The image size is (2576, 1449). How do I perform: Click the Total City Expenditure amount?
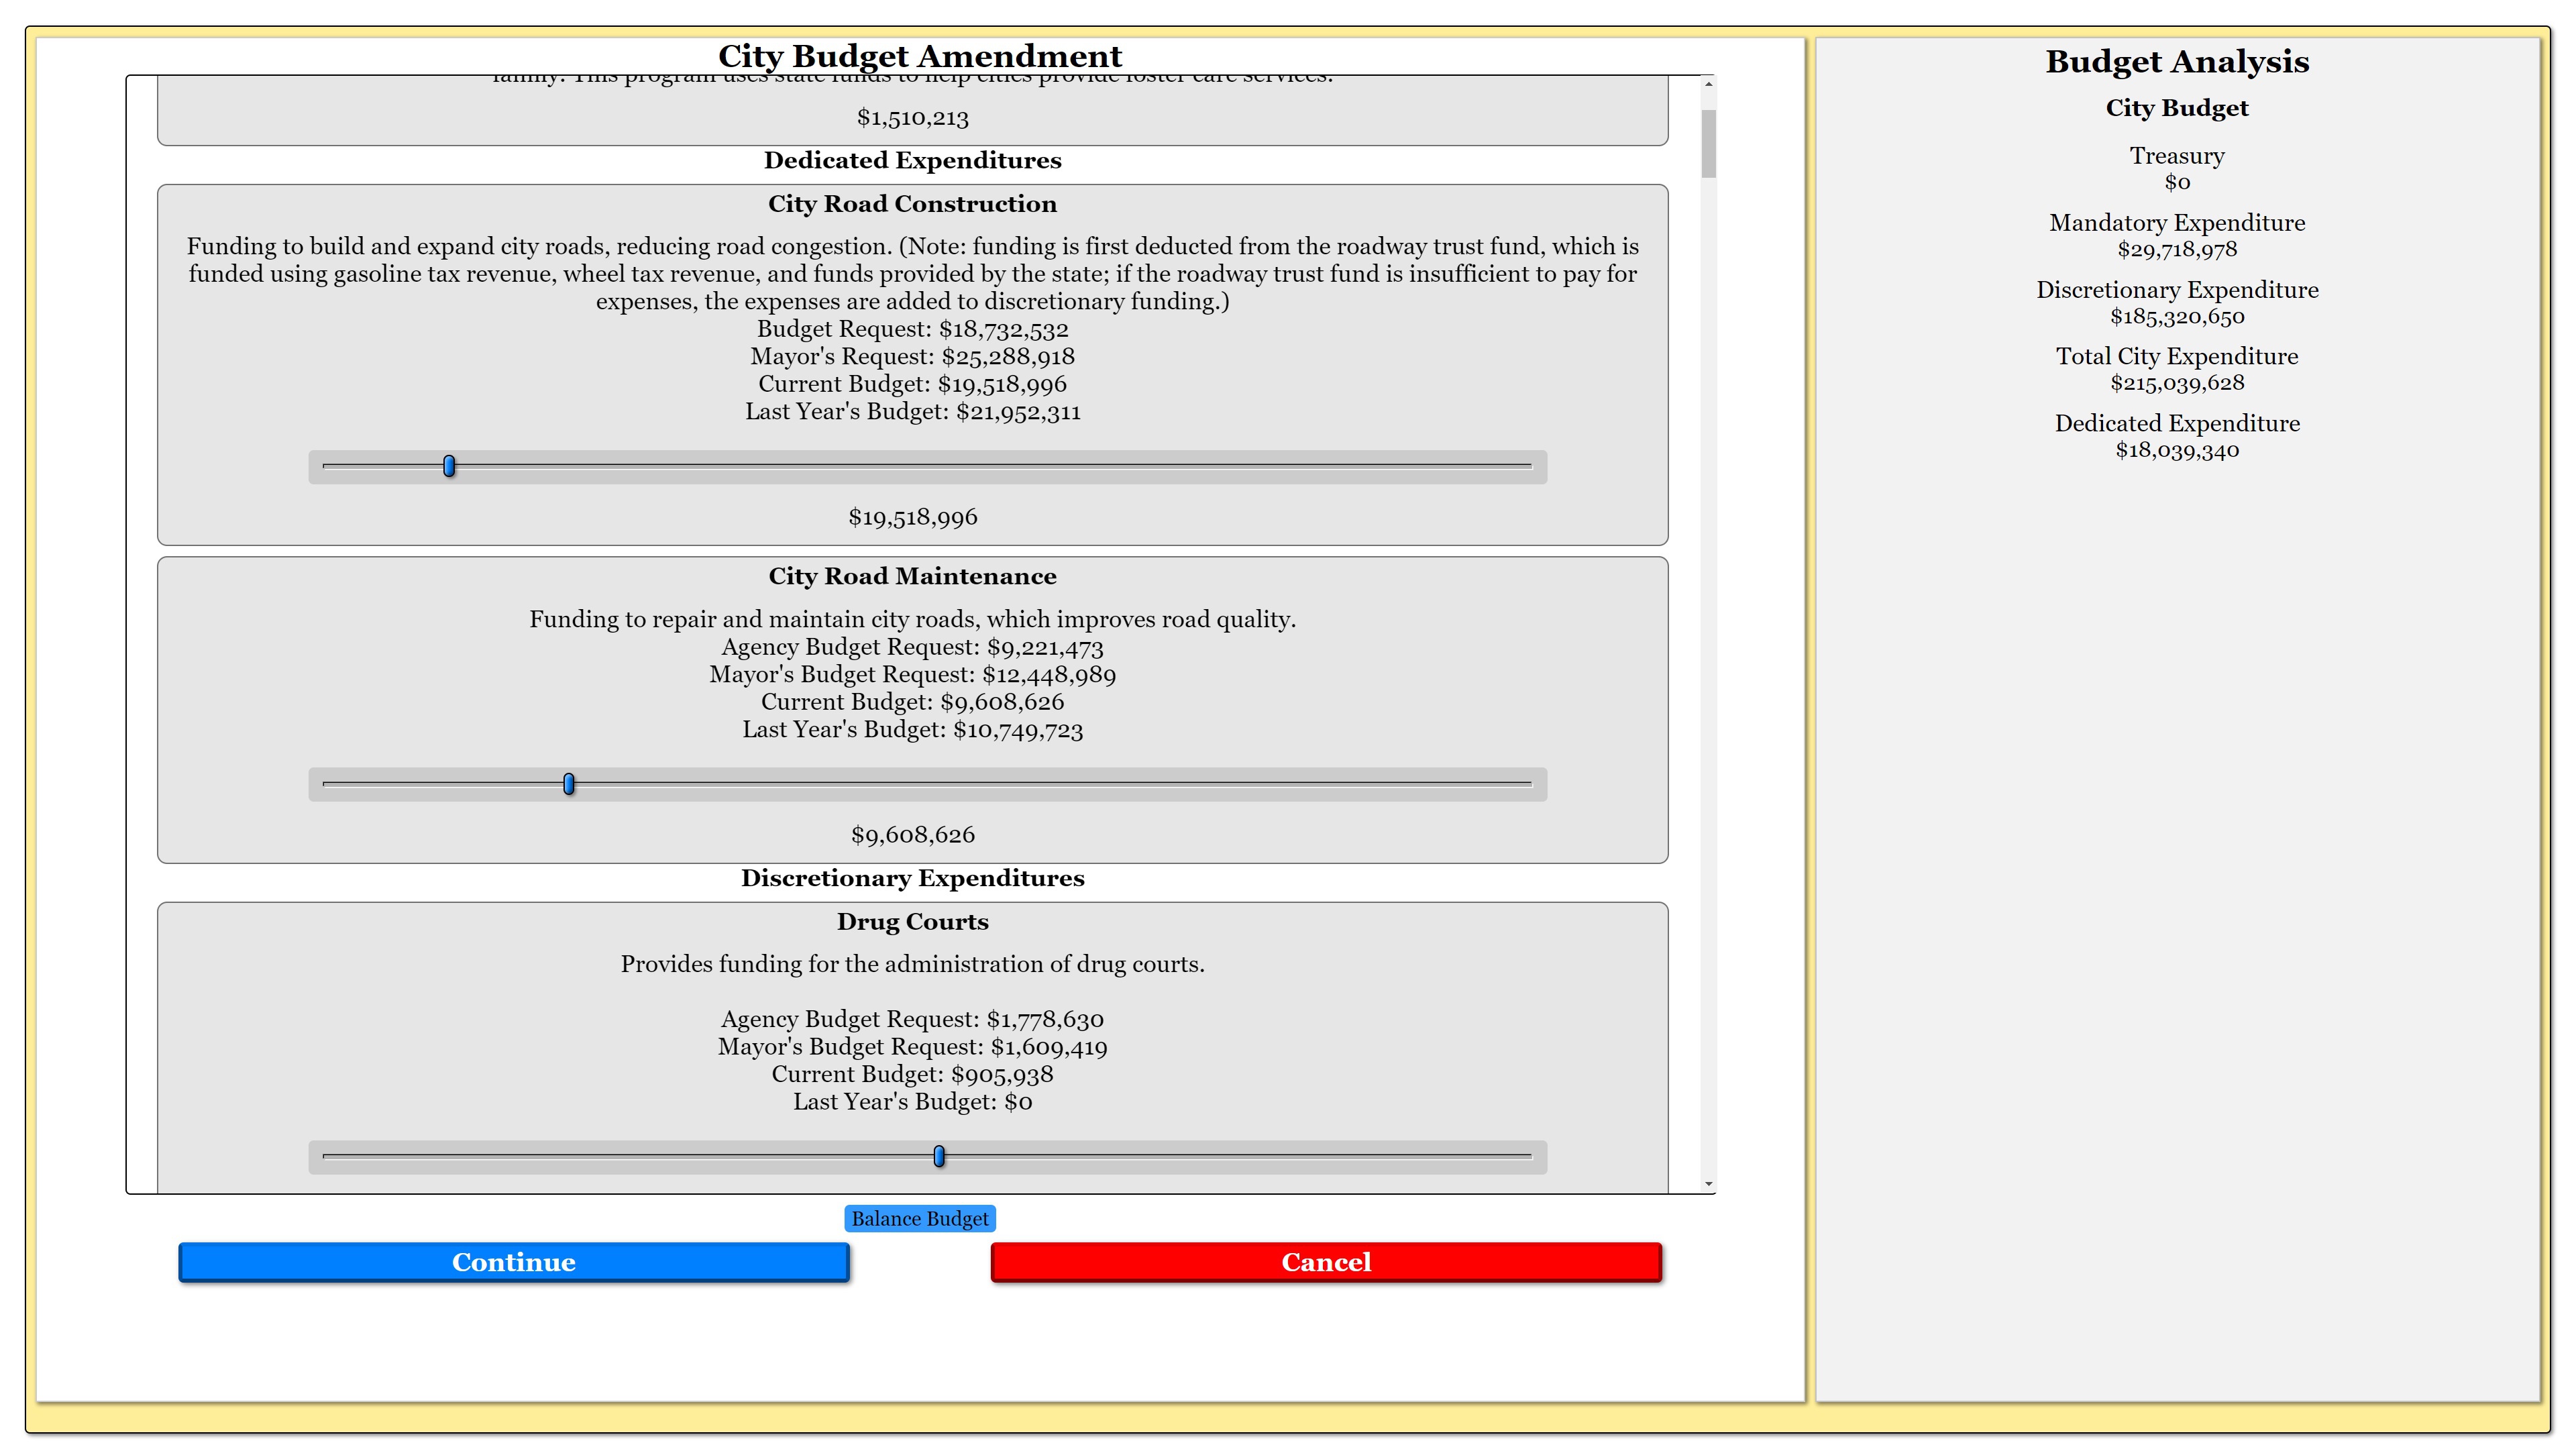(x=2176, y=383)
